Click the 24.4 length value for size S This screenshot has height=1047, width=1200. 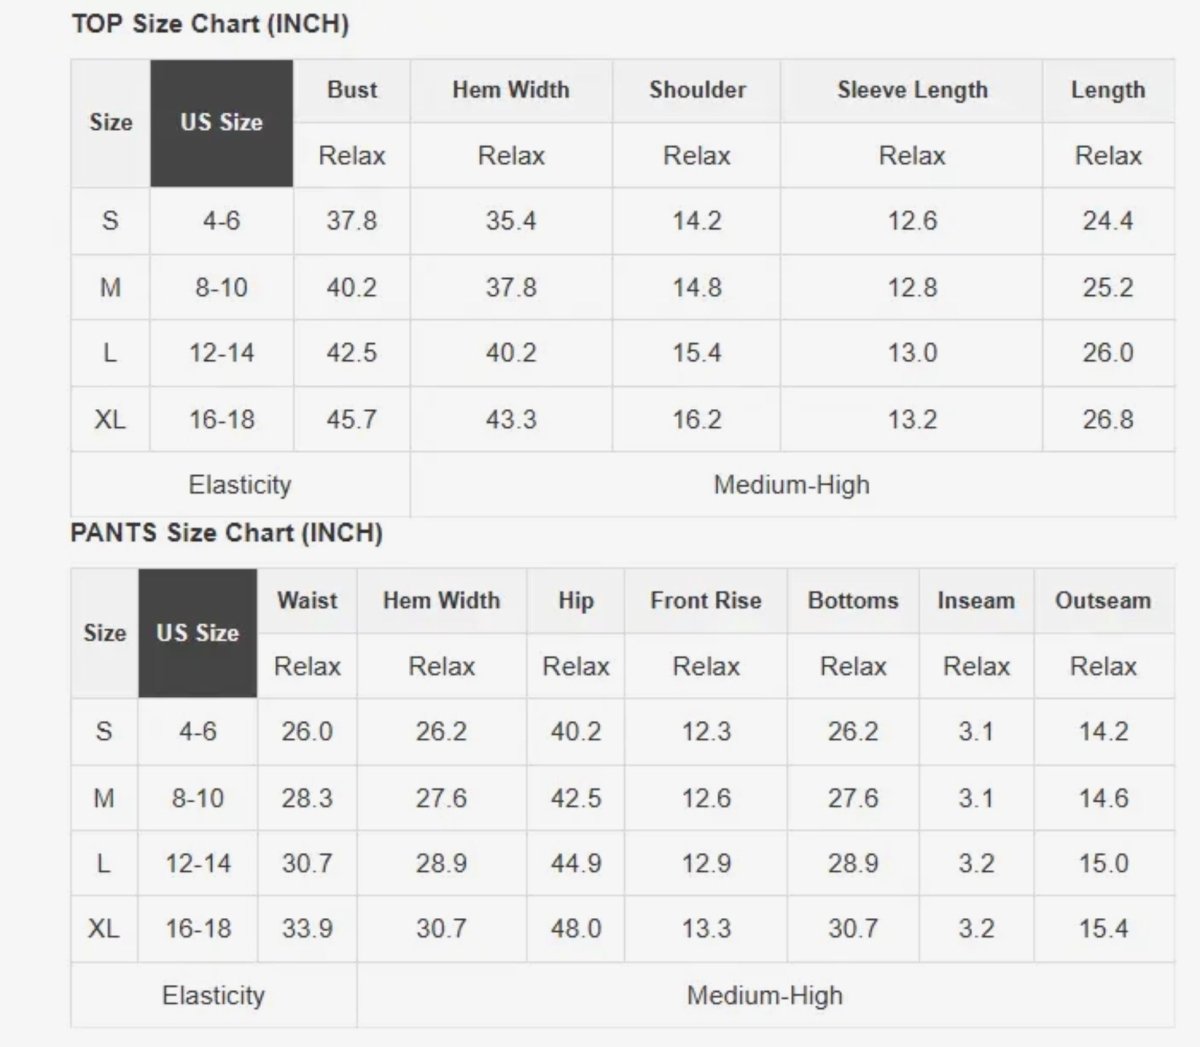1108,221
